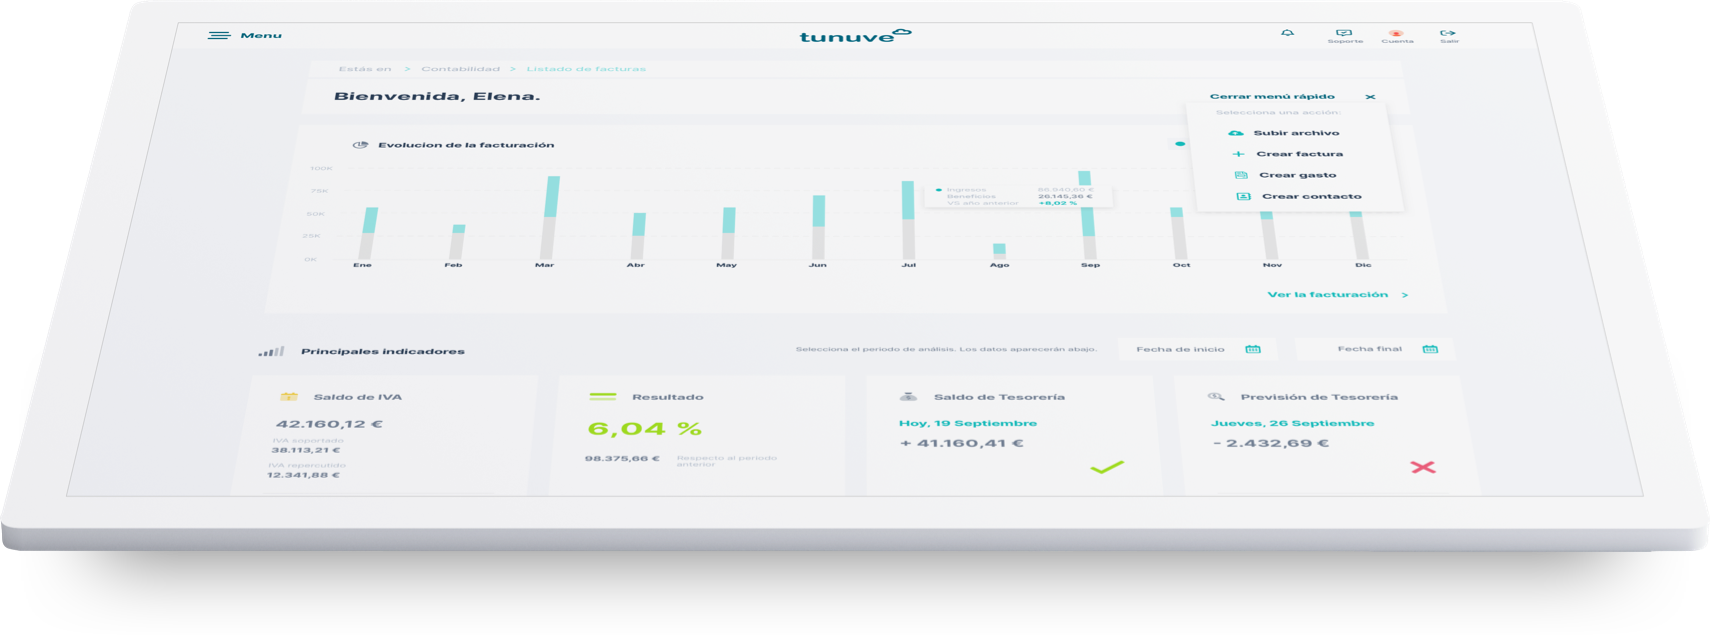Image resolution: width=1710 pixels, height=636 pixels.
Task: Click the Mar bar in the chart
Action: 549,218
